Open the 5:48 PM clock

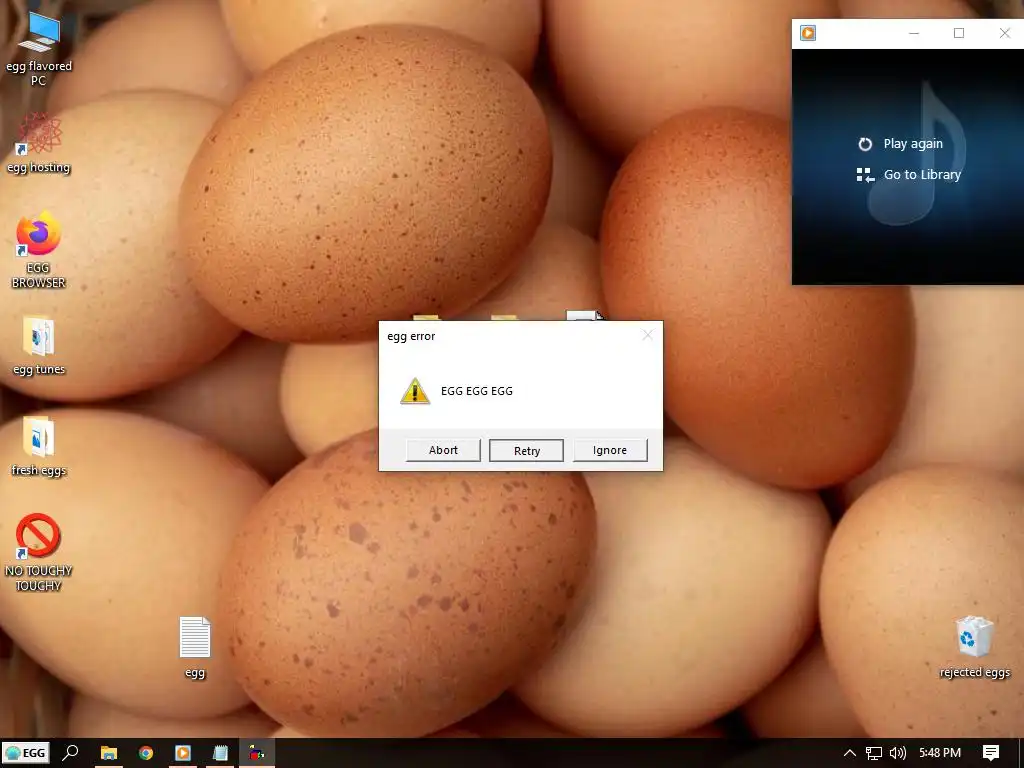(940, 753)
